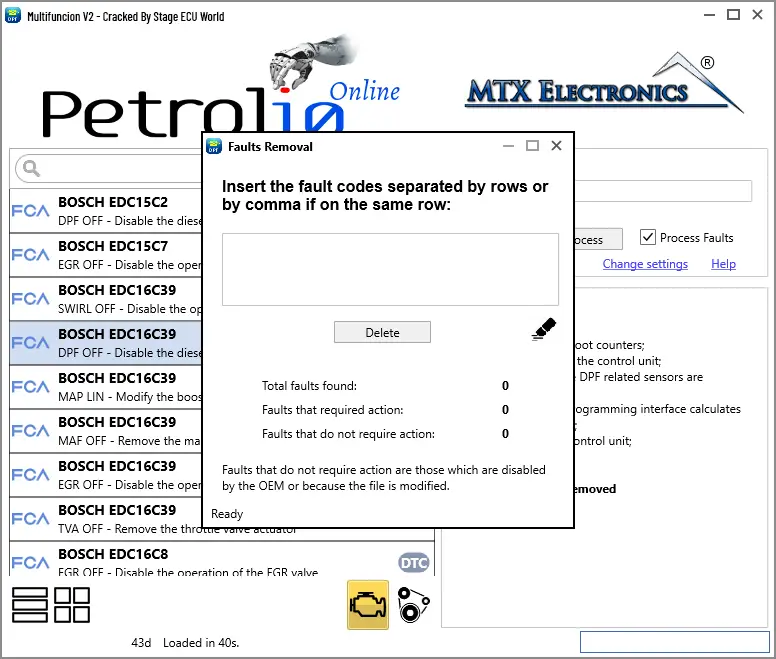Click the Faults Removal dialog title icon
This screenshot has height=659, width=776.
pos(214,146)
